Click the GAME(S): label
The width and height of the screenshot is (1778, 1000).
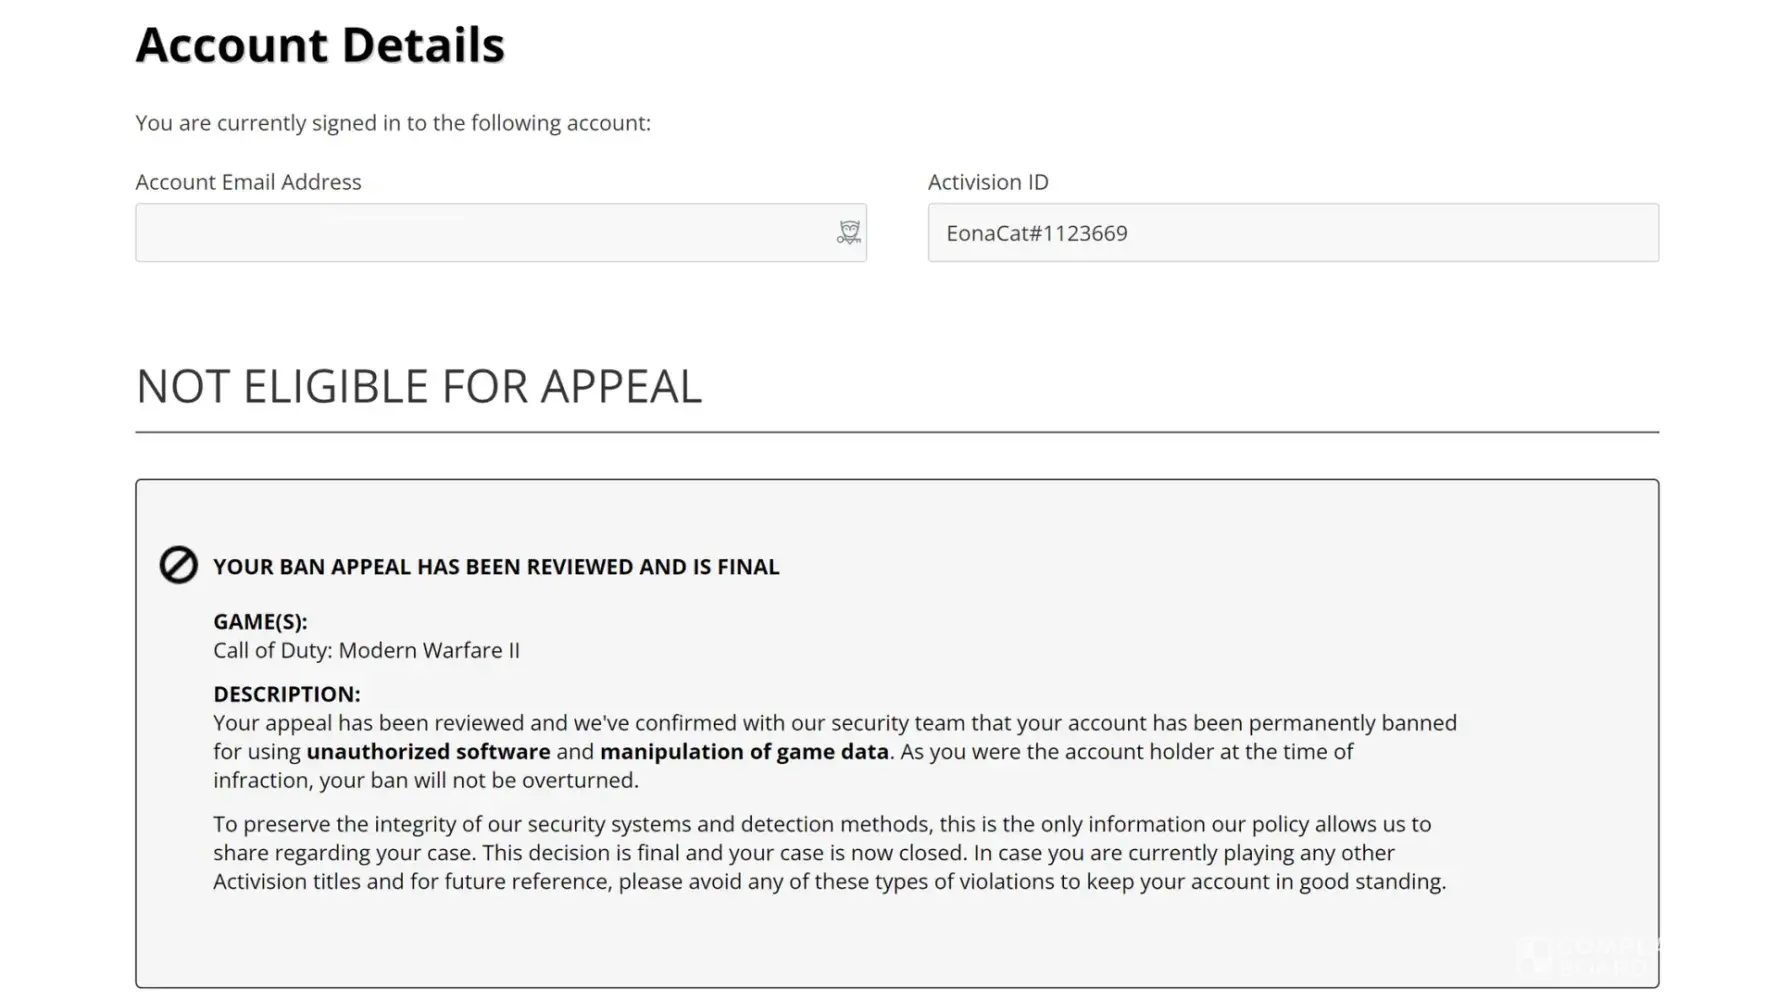(260, 622)
